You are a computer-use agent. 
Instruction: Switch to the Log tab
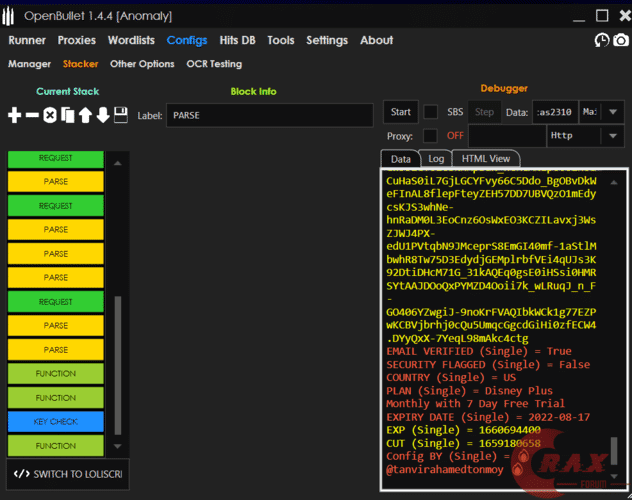436,159
